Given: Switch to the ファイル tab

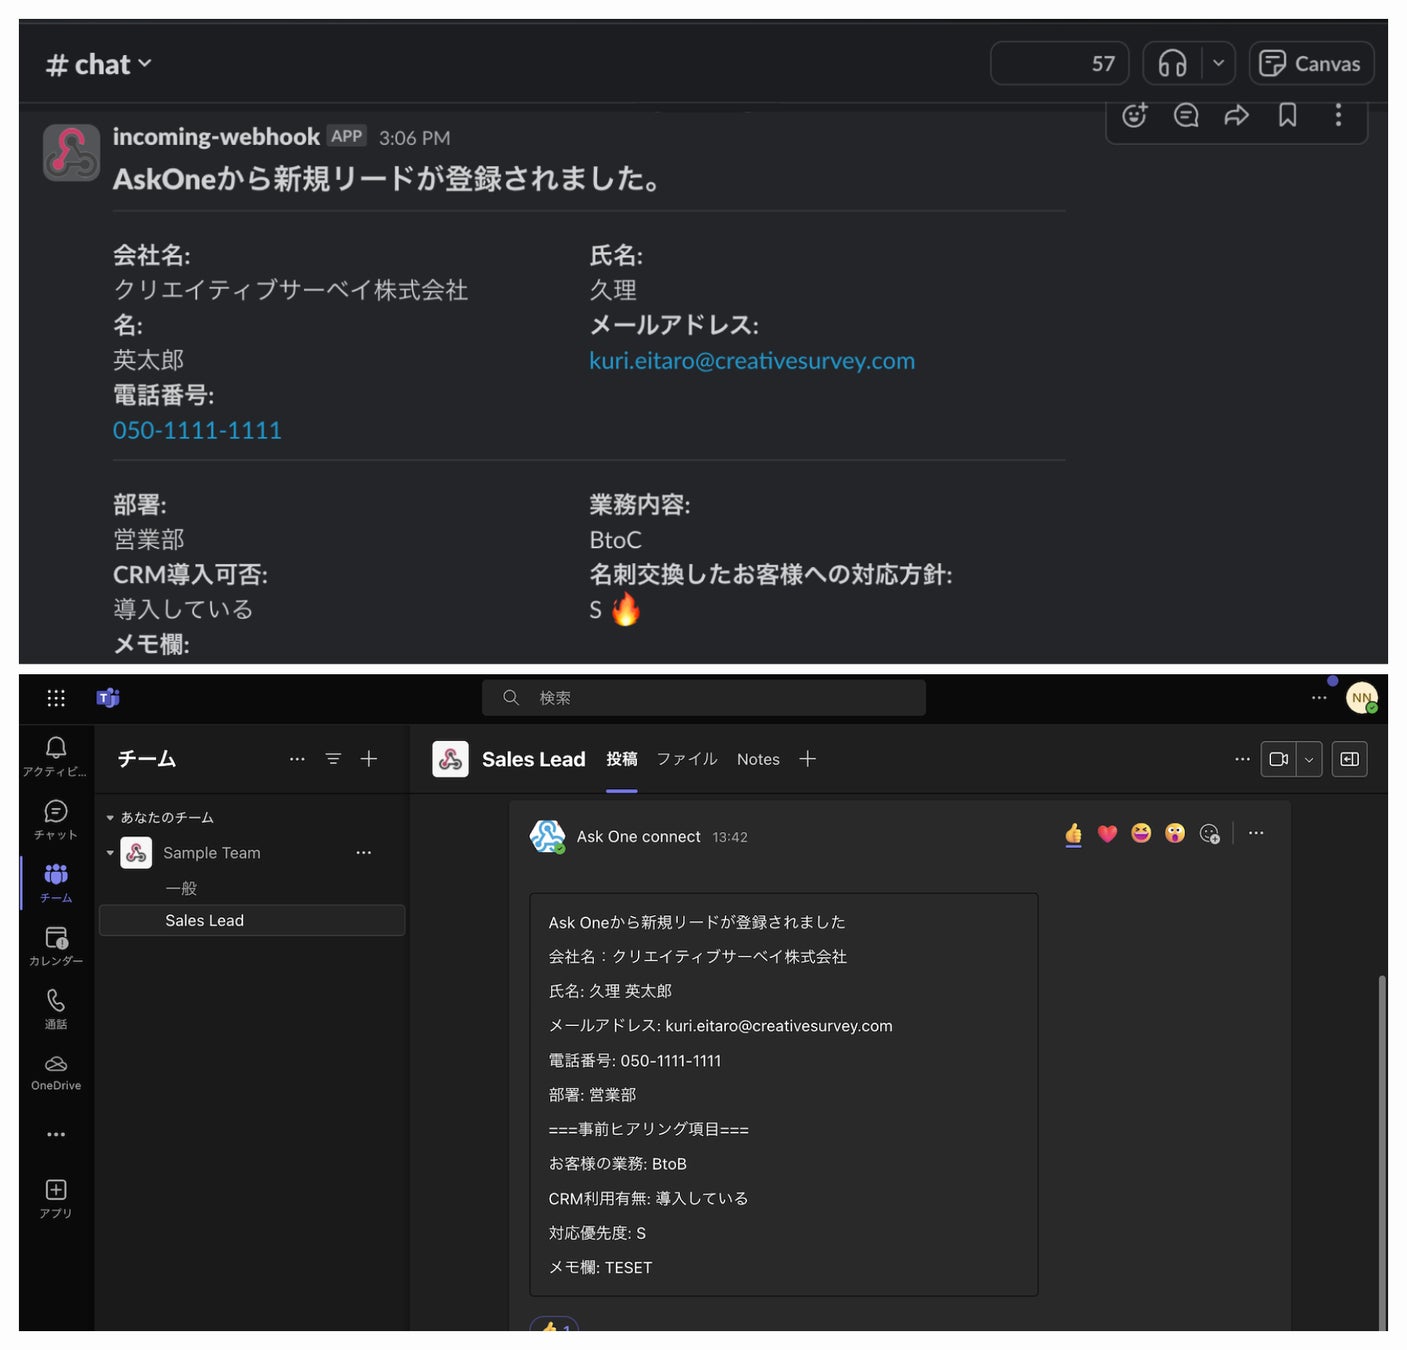Looking at the screenshot, I should click(x=687, y=759).
